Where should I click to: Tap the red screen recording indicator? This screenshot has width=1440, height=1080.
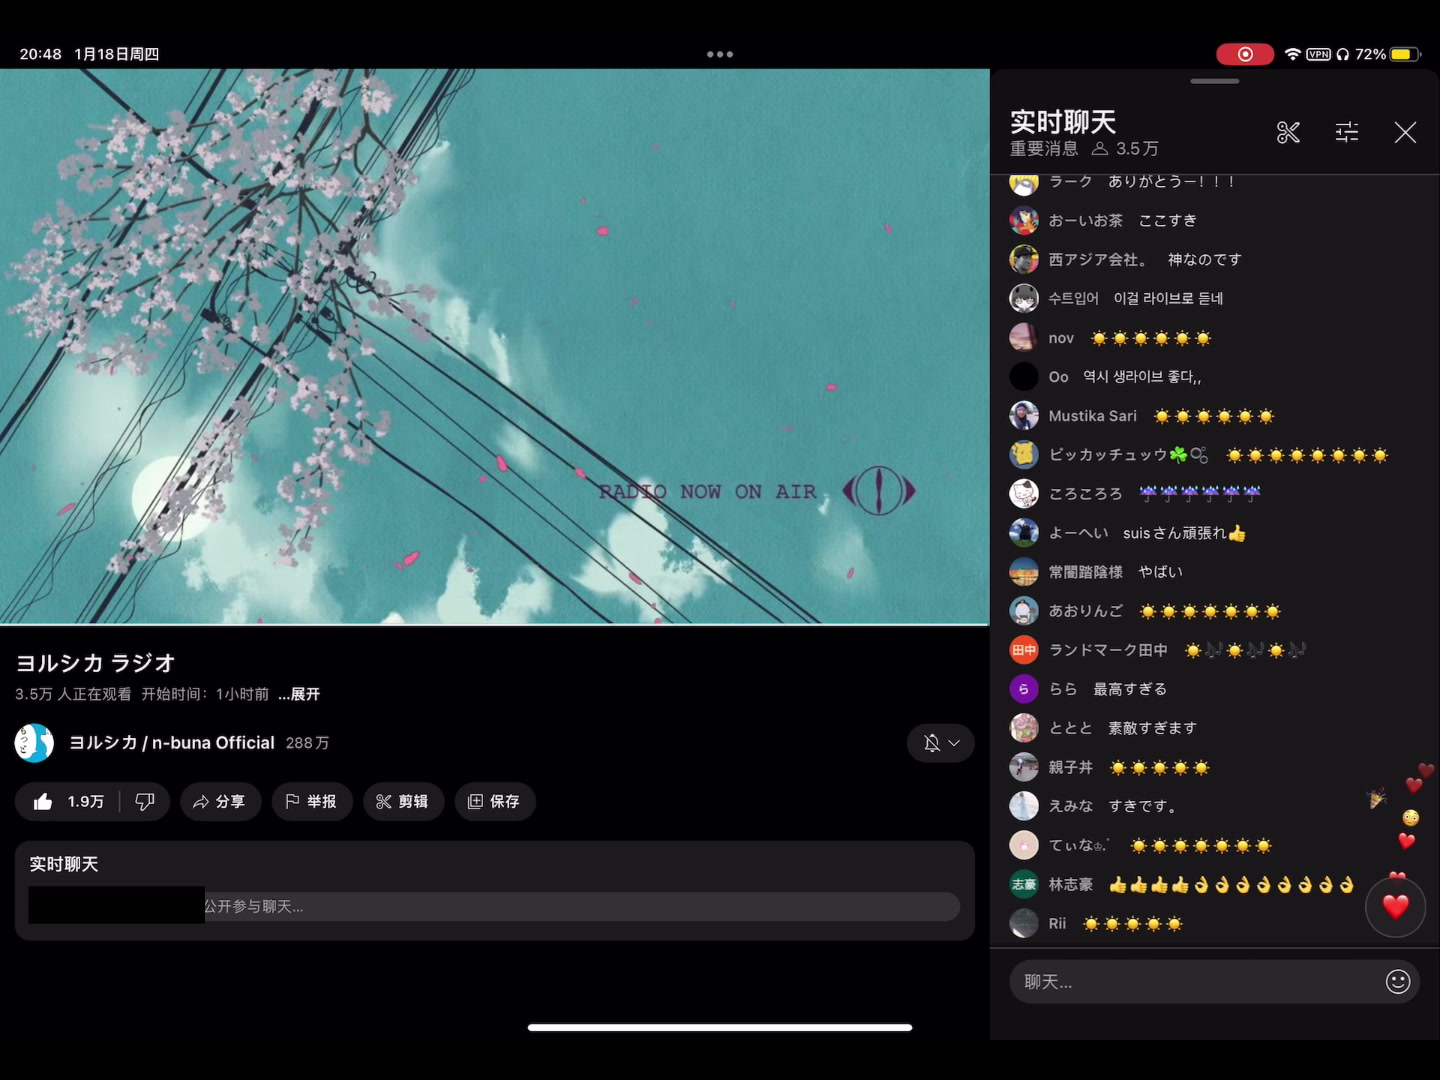(x=1245, y=54)
